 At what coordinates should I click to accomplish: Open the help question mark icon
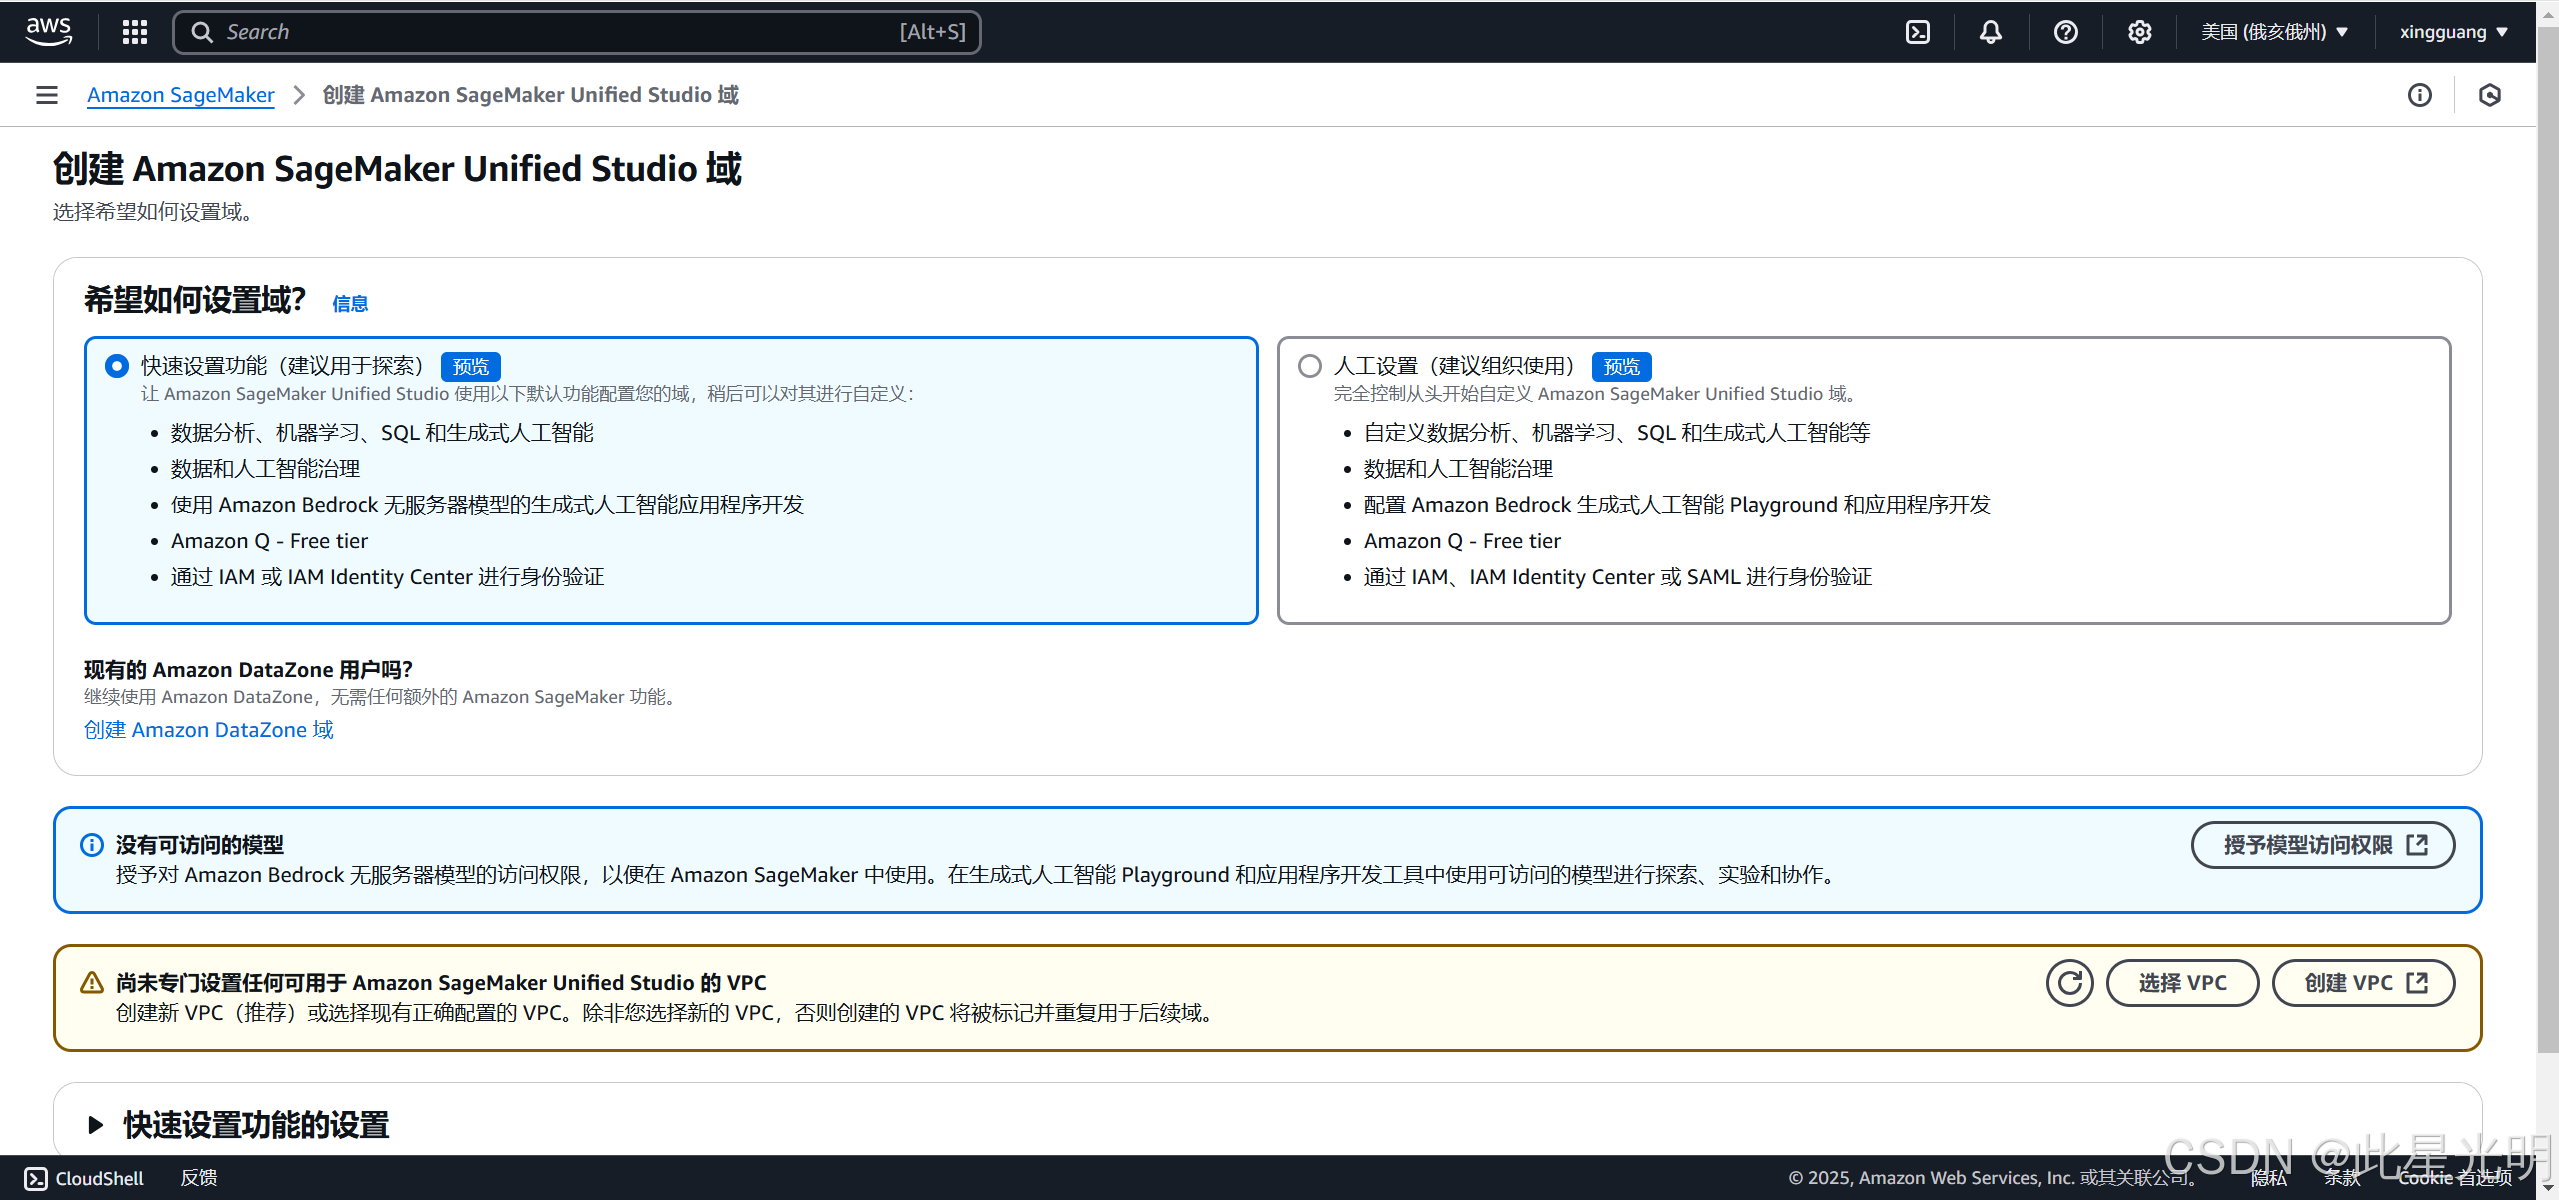coord(2065,32)
